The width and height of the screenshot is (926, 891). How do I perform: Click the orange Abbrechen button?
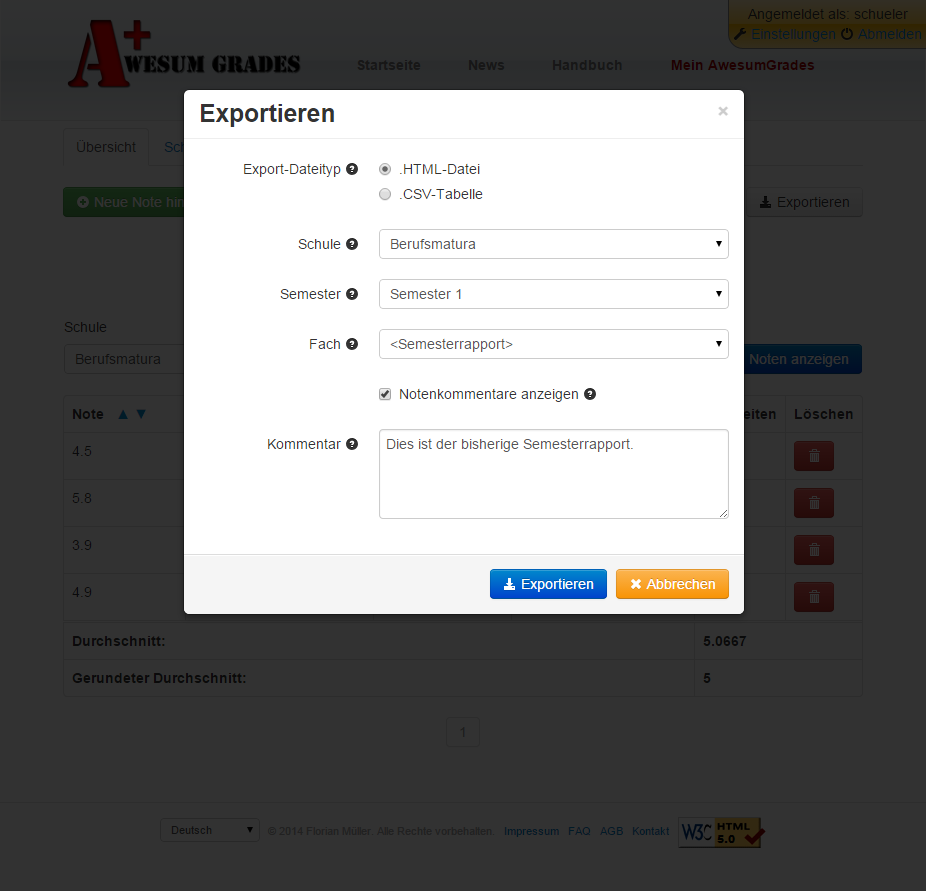[x=672, y=584]
